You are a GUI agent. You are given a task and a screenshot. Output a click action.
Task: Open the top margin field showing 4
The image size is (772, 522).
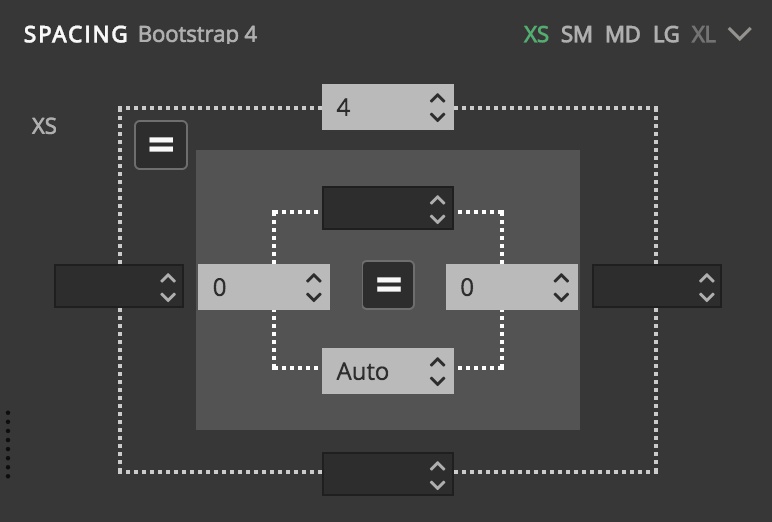(x=388, y=107)
